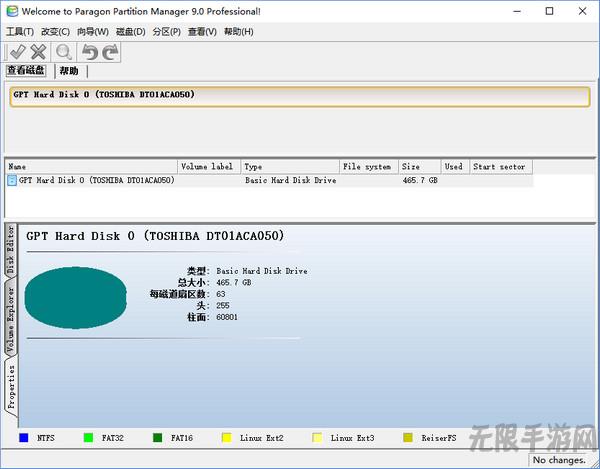This screenshot has width=600, height=469.
Task: Select the GPT Hard Disk 0 disk map bar
Action: pyautogui.click(x=300, y=96)
